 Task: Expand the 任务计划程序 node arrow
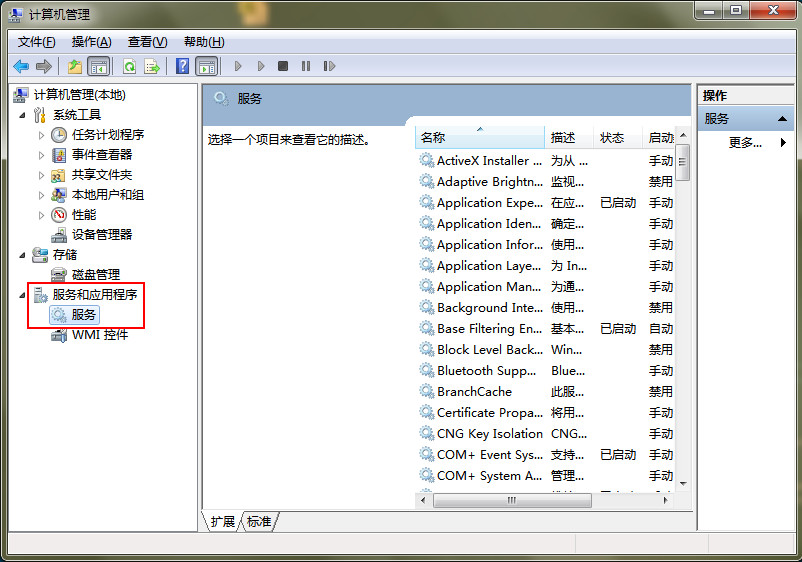point(41,136)
